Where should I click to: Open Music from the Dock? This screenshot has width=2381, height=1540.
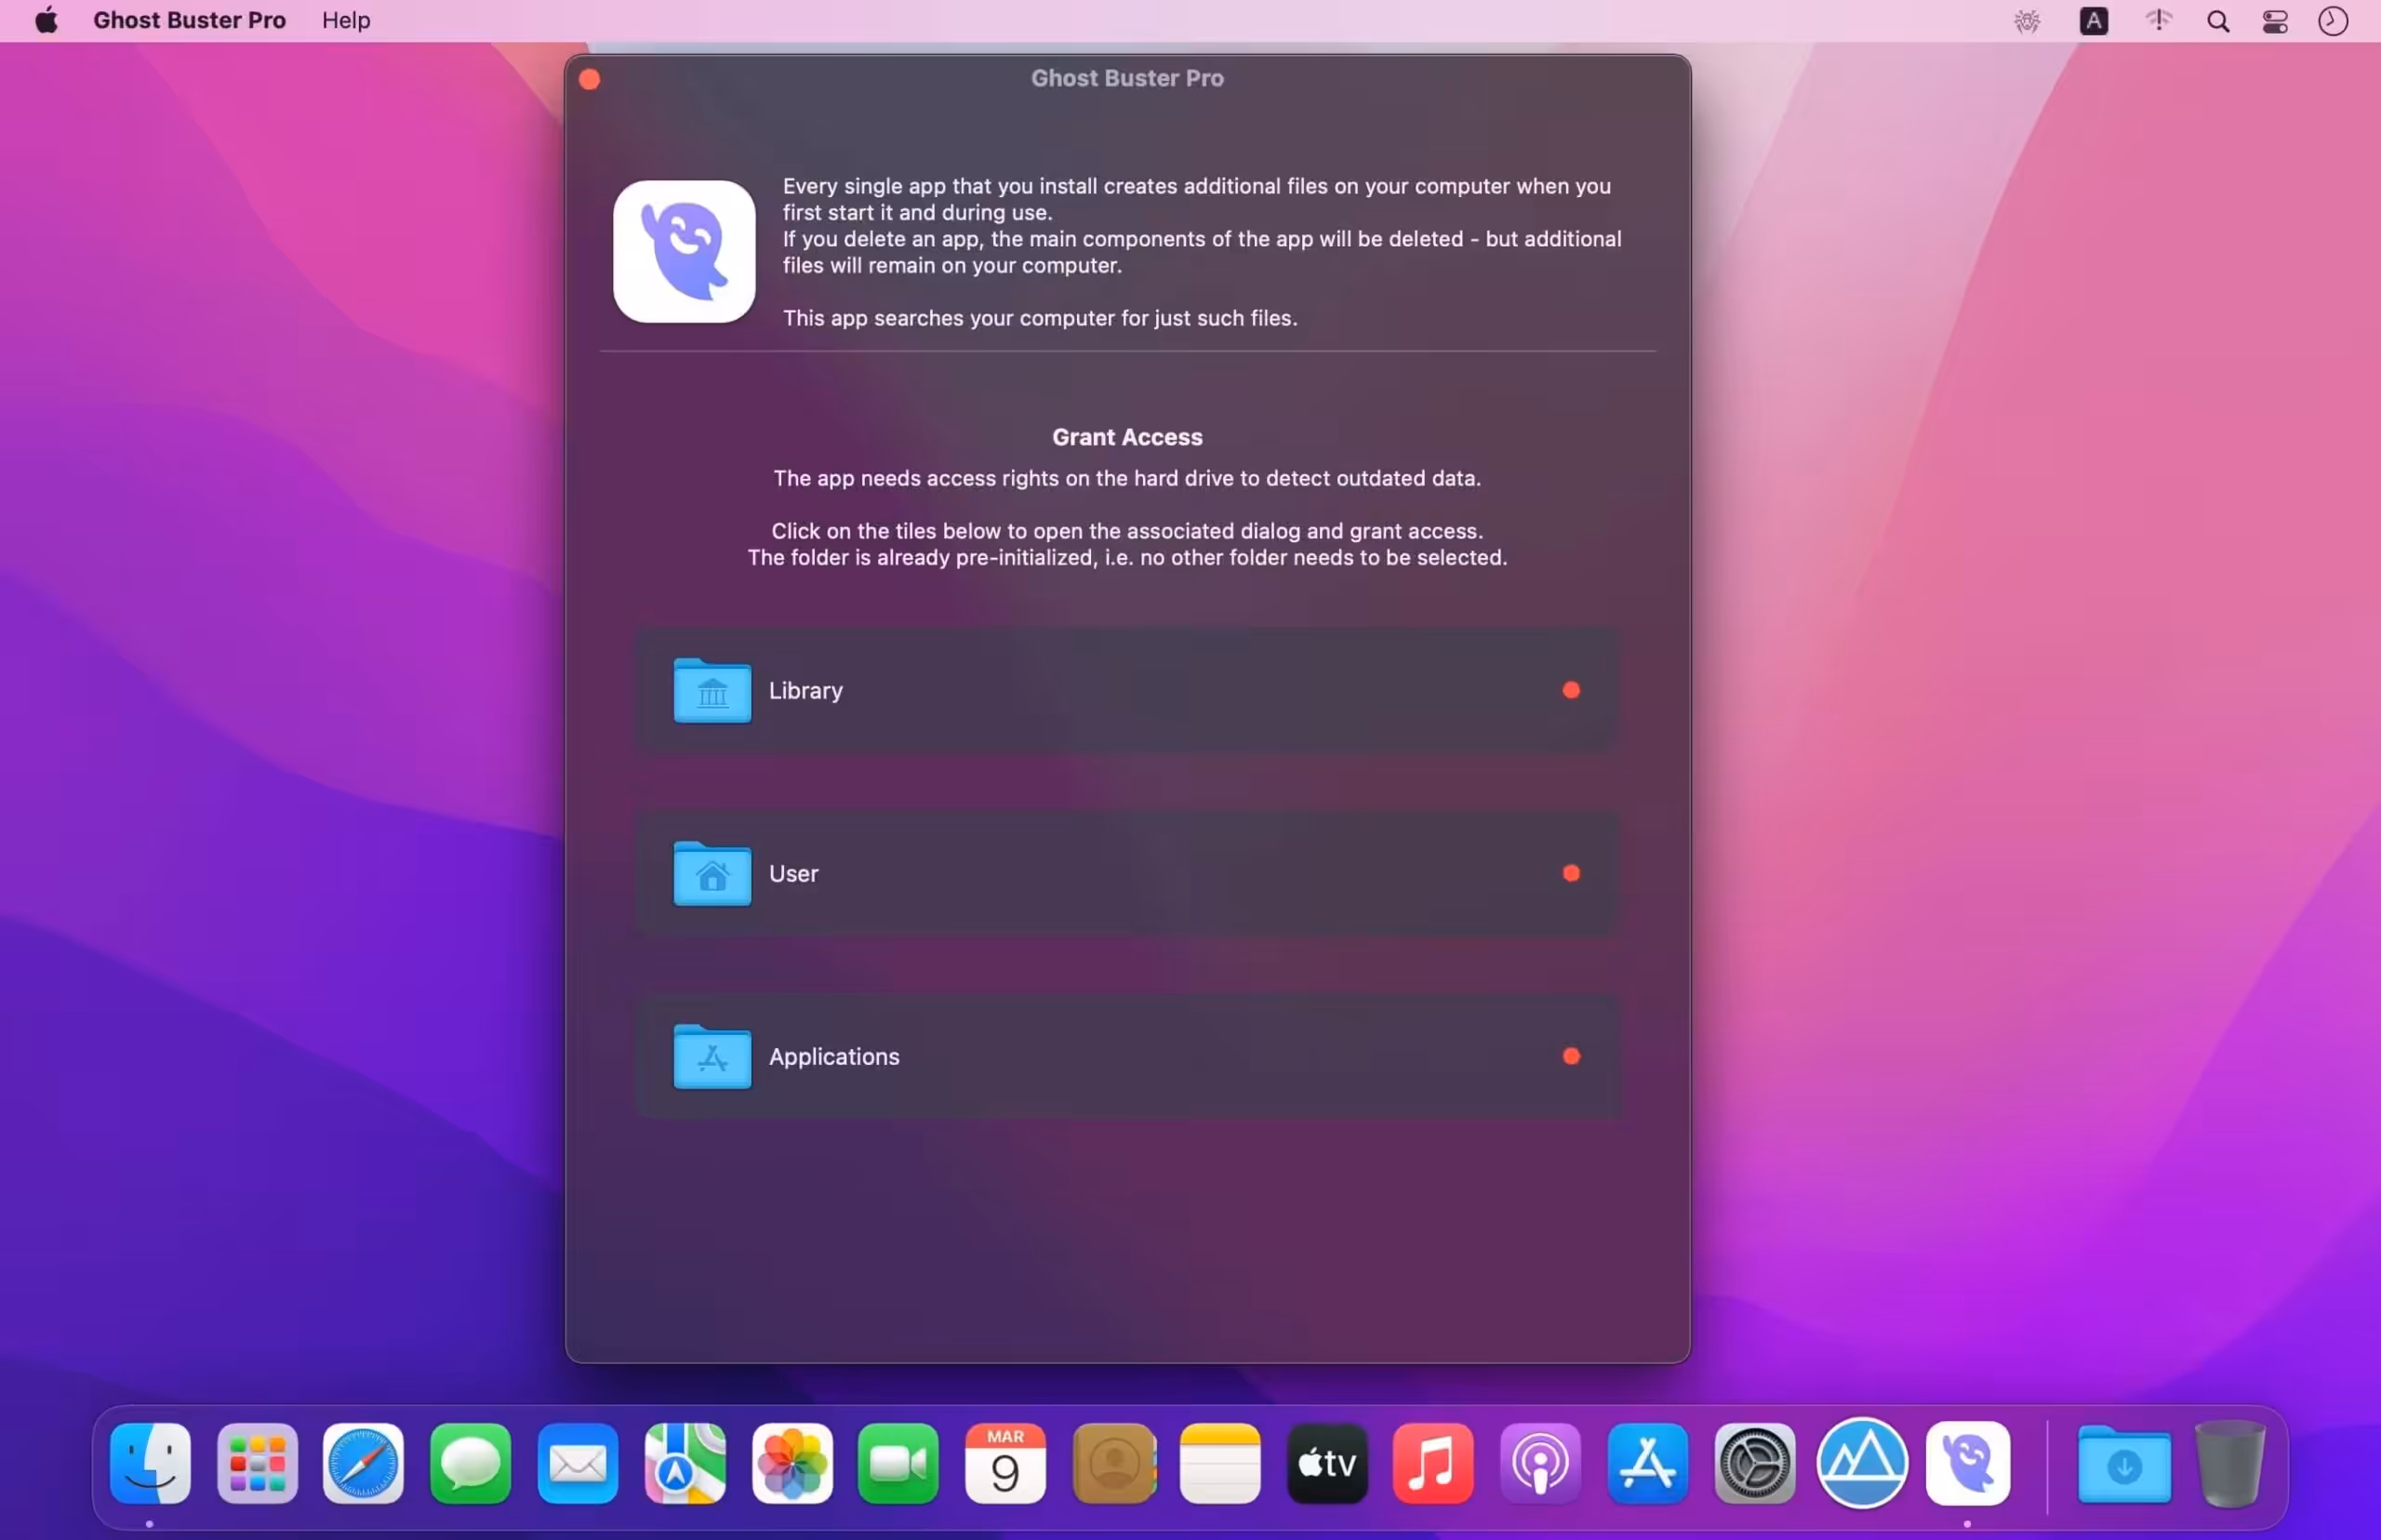click(x=1433, y=1463)
